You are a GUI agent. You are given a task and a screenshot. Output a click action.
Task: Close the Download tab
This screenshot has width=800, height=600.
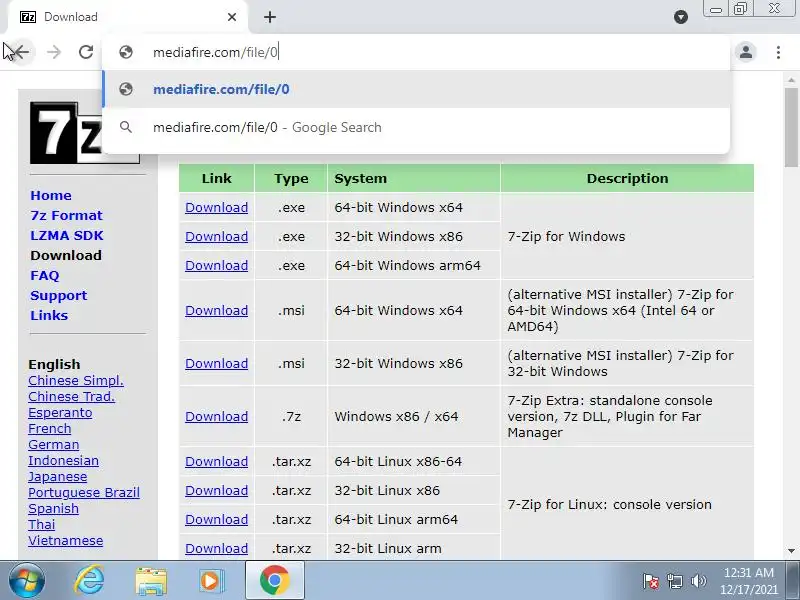[x=232, y=17]
